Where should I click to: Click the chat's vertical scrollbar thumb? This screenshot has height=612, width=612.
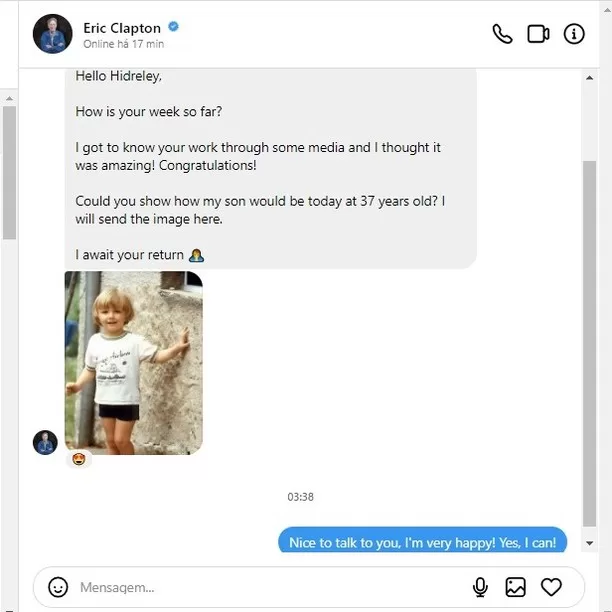589,343
